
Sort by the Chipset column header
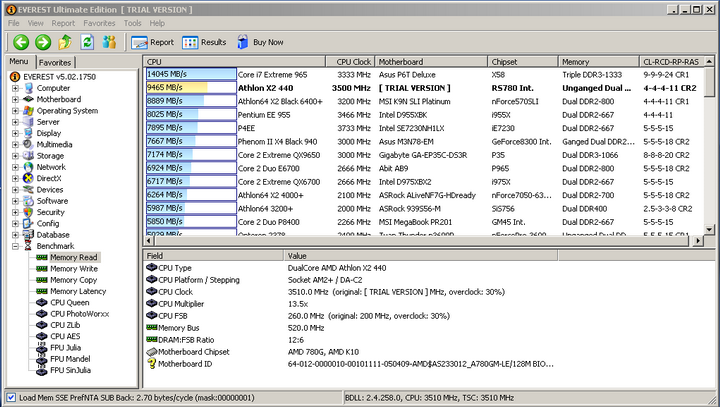click(523, 62)
